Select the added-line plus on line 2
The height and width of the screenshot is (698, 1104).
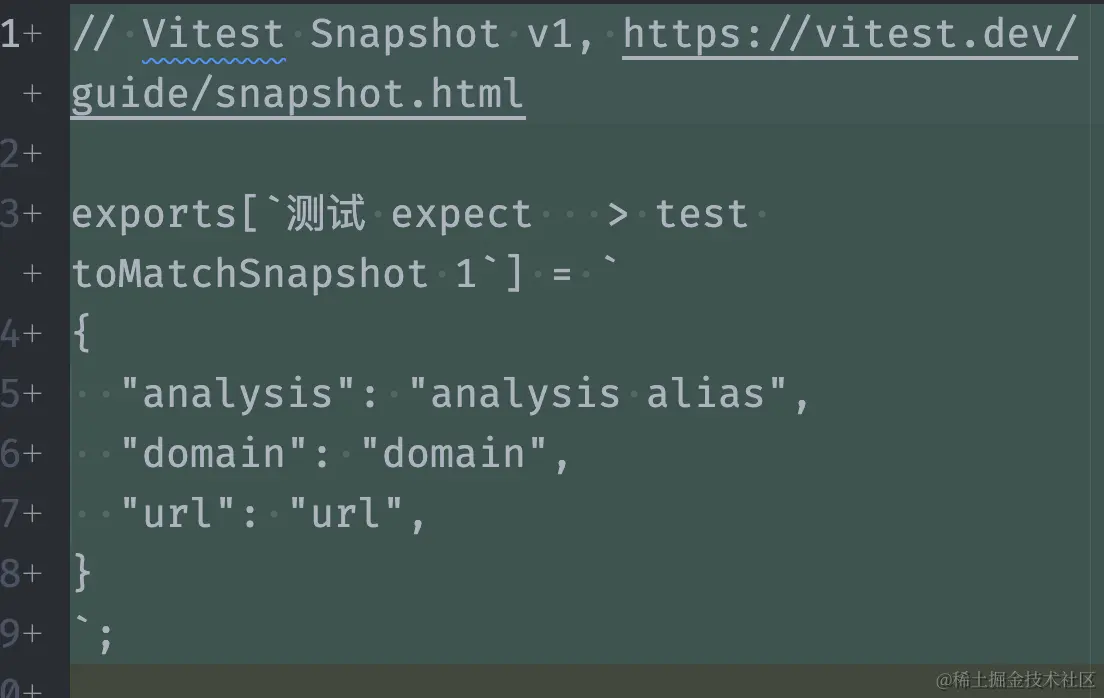point(32,154)
